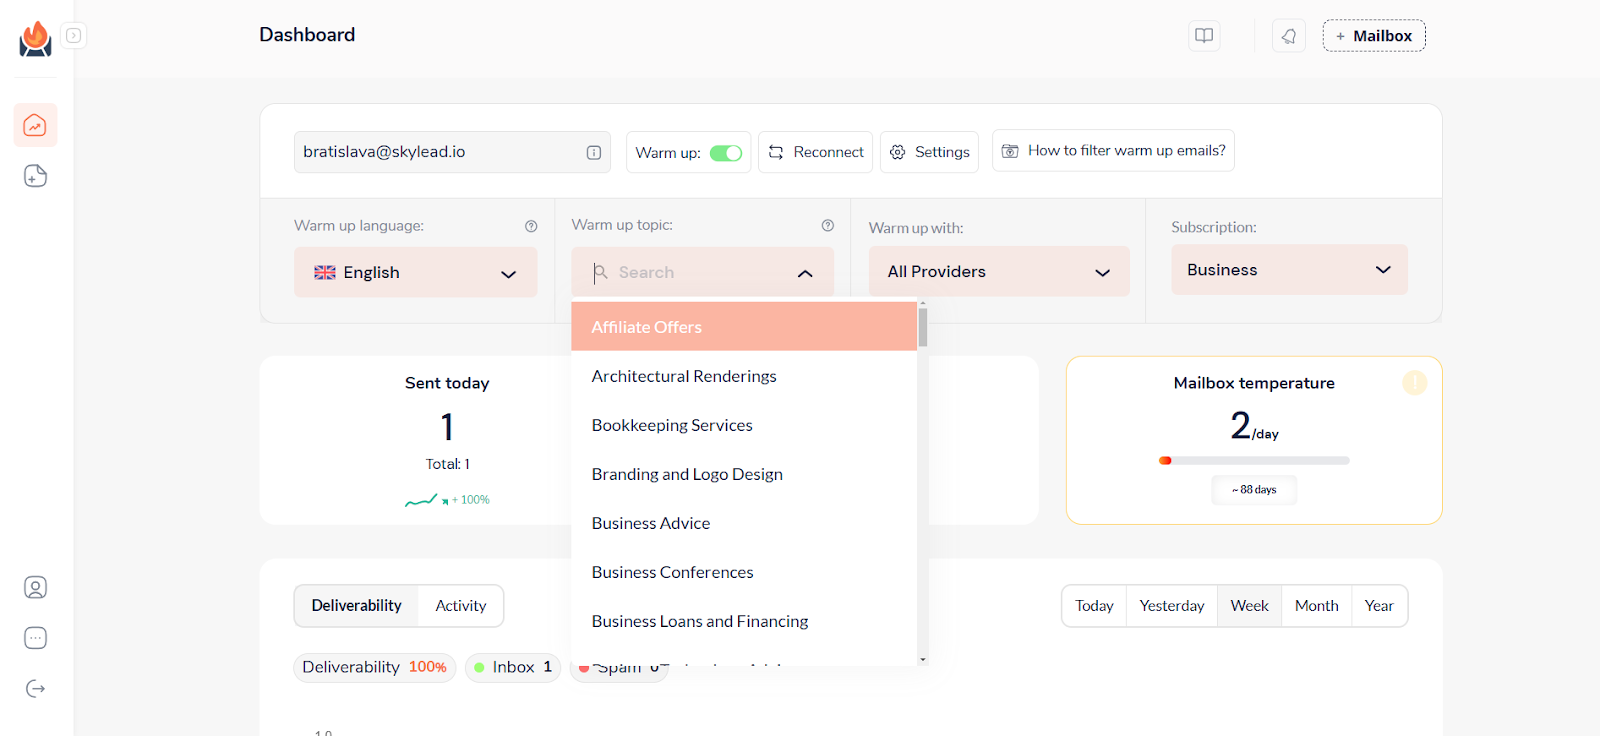Select Bookkeeping Services from topic list

pyautogui.click(x=672, y=425)
